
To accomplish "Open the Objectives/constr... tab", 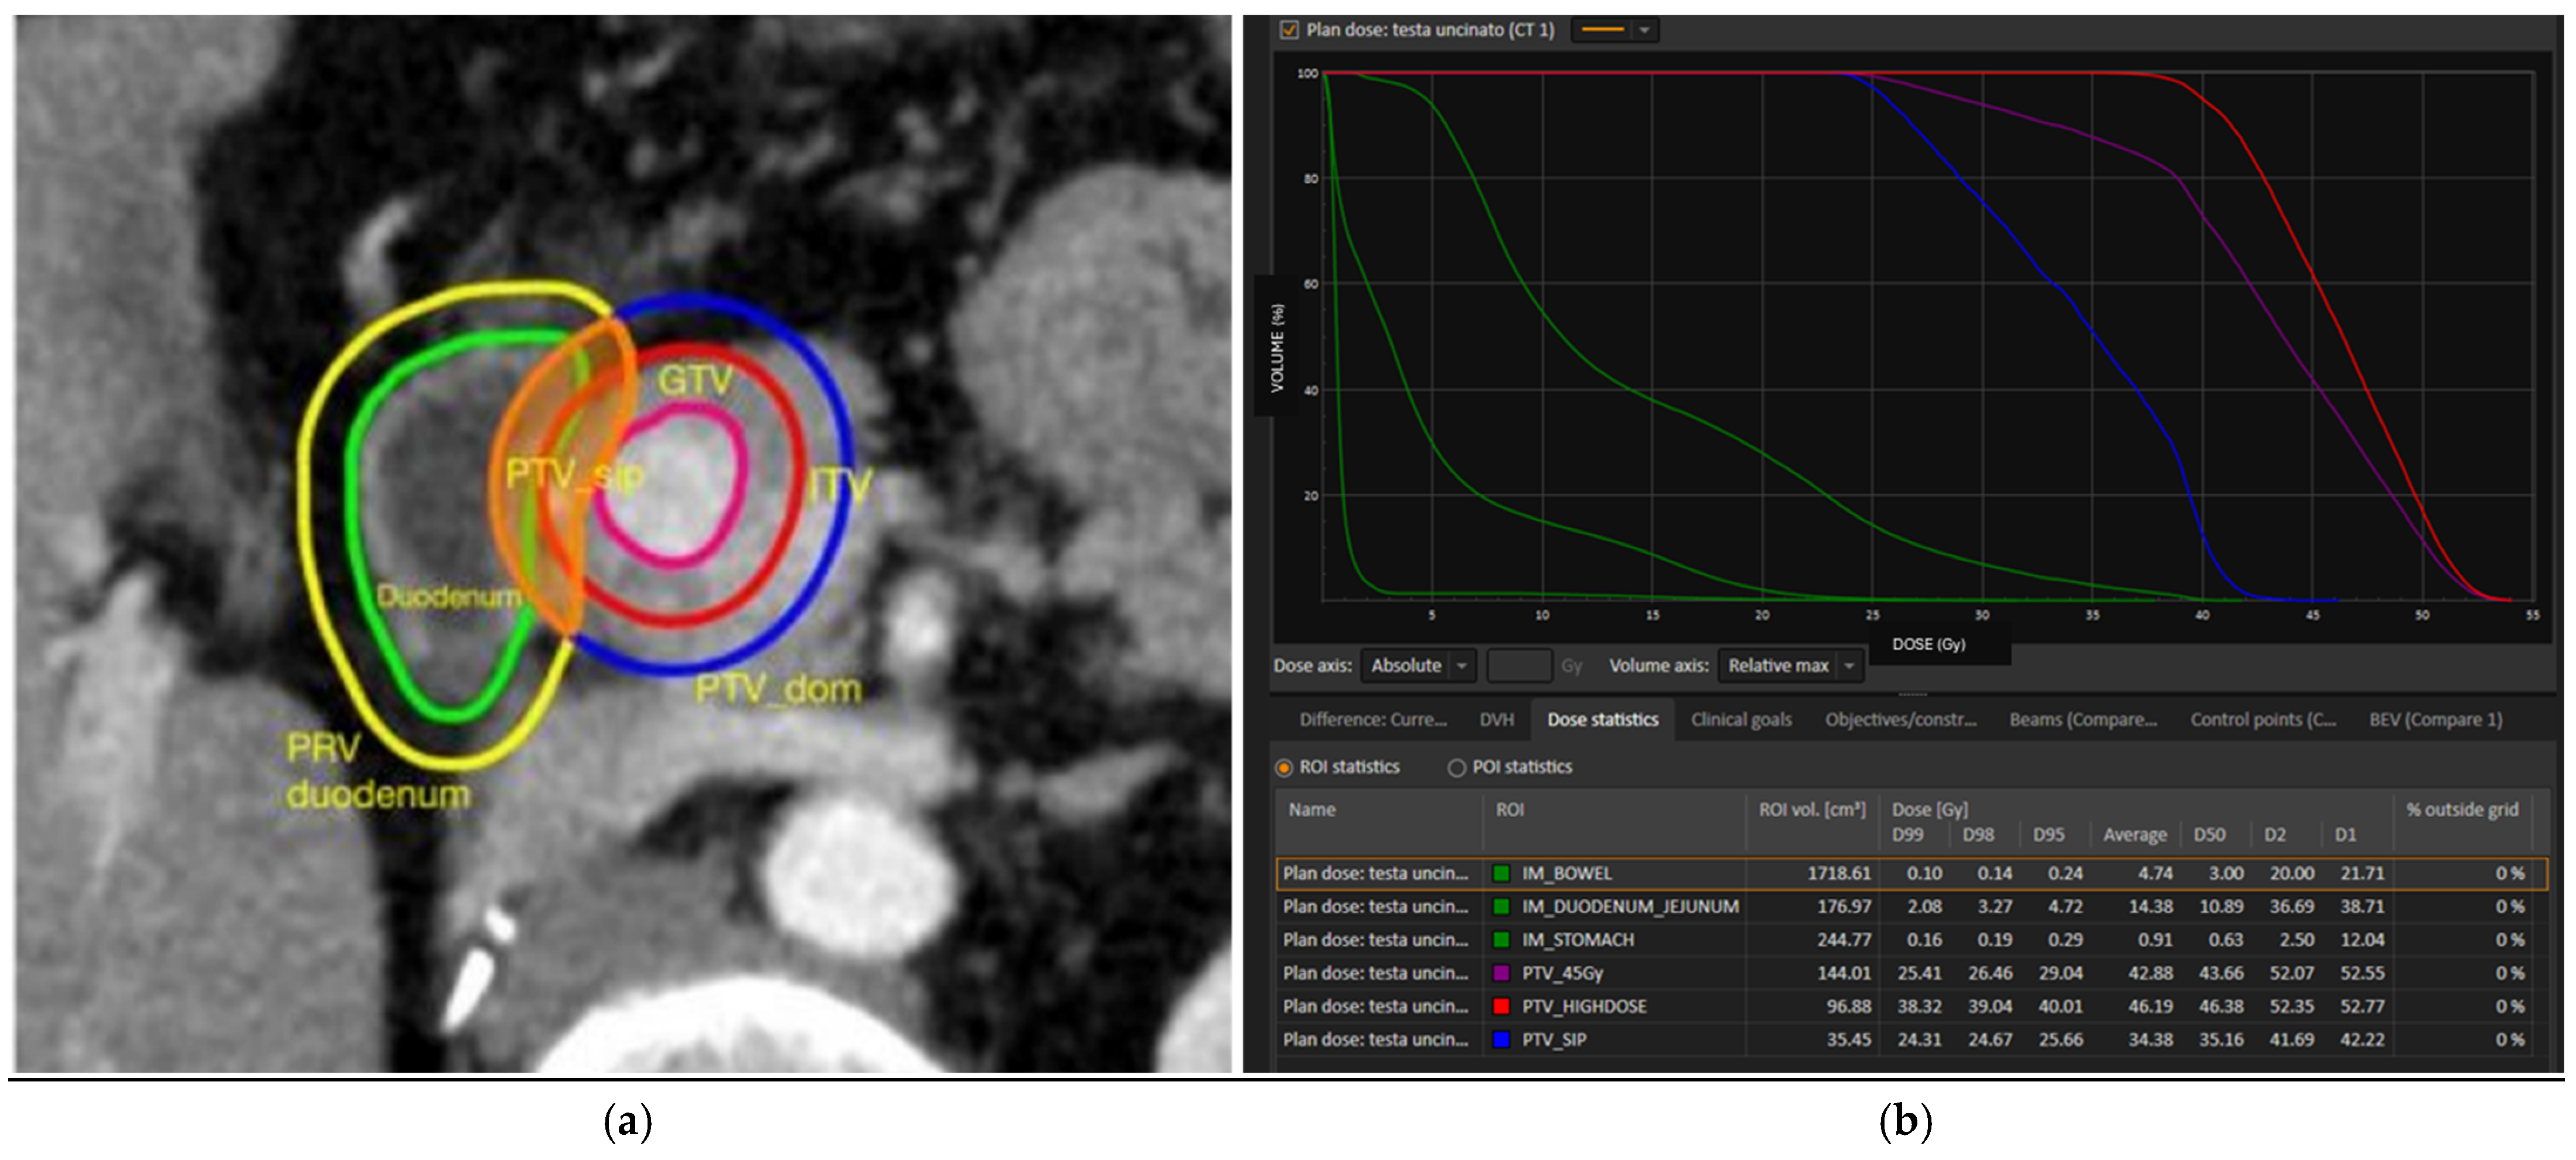I will 1900,719.
